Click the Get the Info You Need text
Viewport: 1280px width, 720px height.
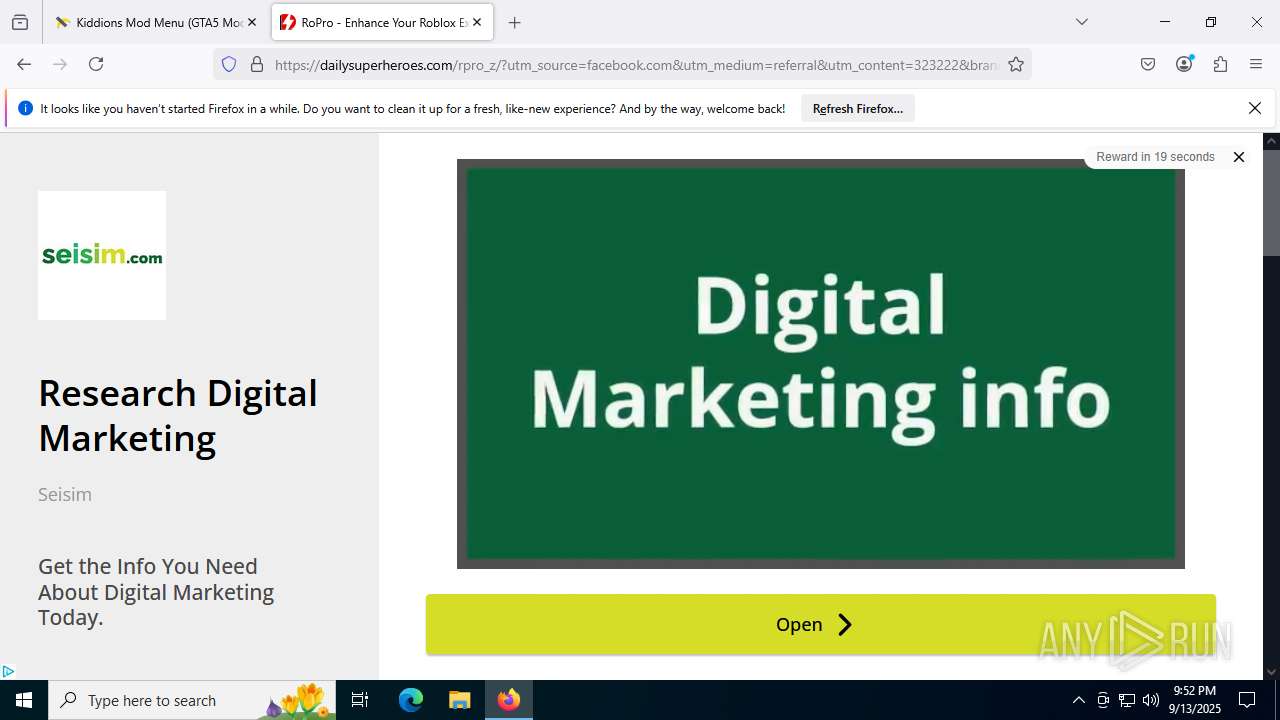(156, 592)
